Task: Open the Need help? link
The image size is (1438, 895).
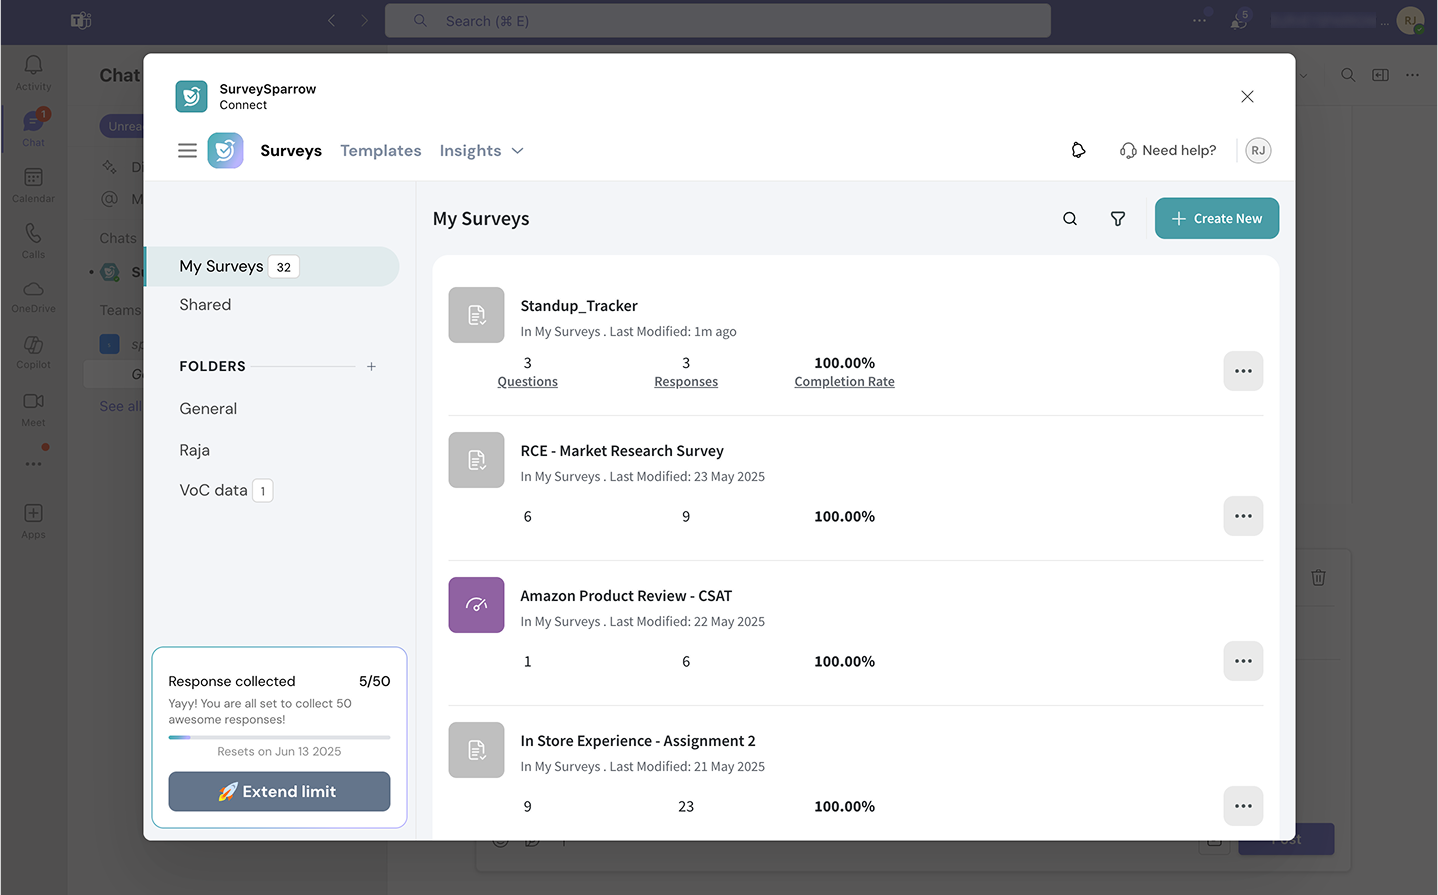Action: click(x=1168, y=151)
